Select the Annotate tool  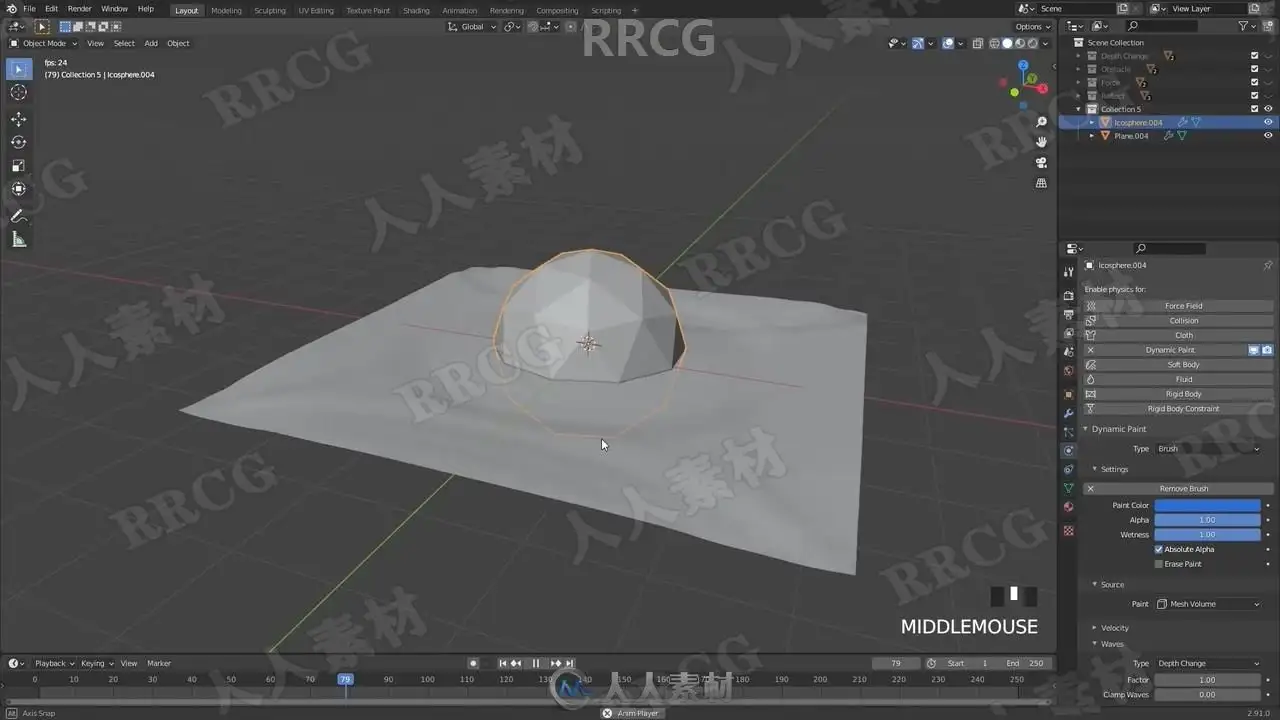[18, 216]
